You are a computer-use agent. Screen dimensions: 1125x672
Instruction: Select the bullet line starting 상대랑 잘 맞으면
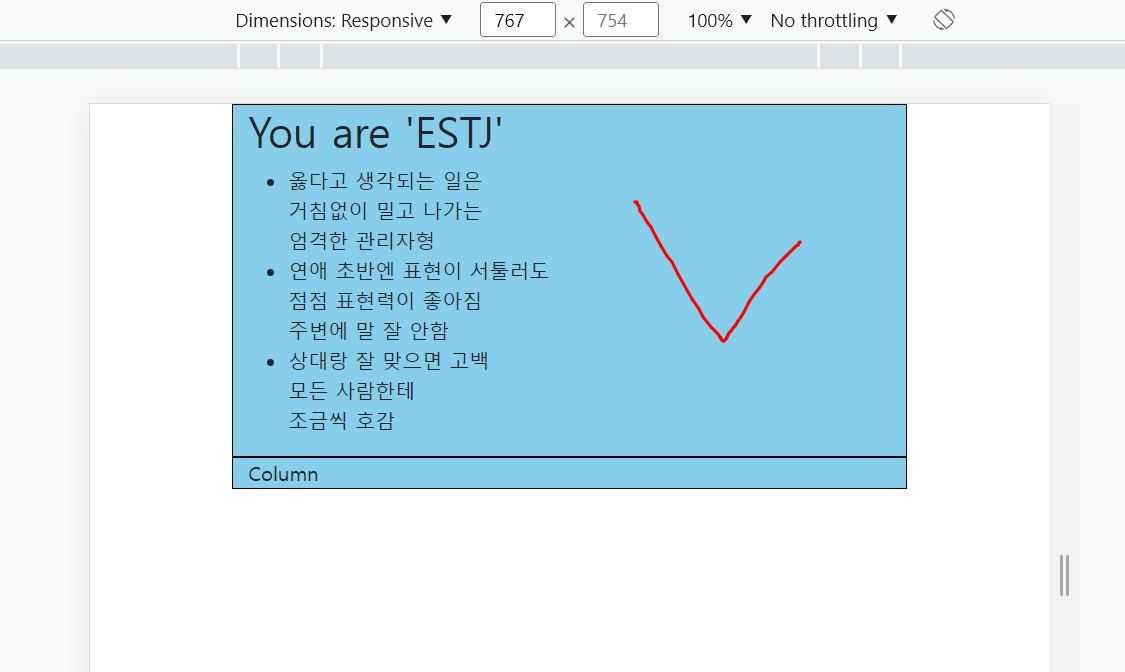[x=389, y=361]
